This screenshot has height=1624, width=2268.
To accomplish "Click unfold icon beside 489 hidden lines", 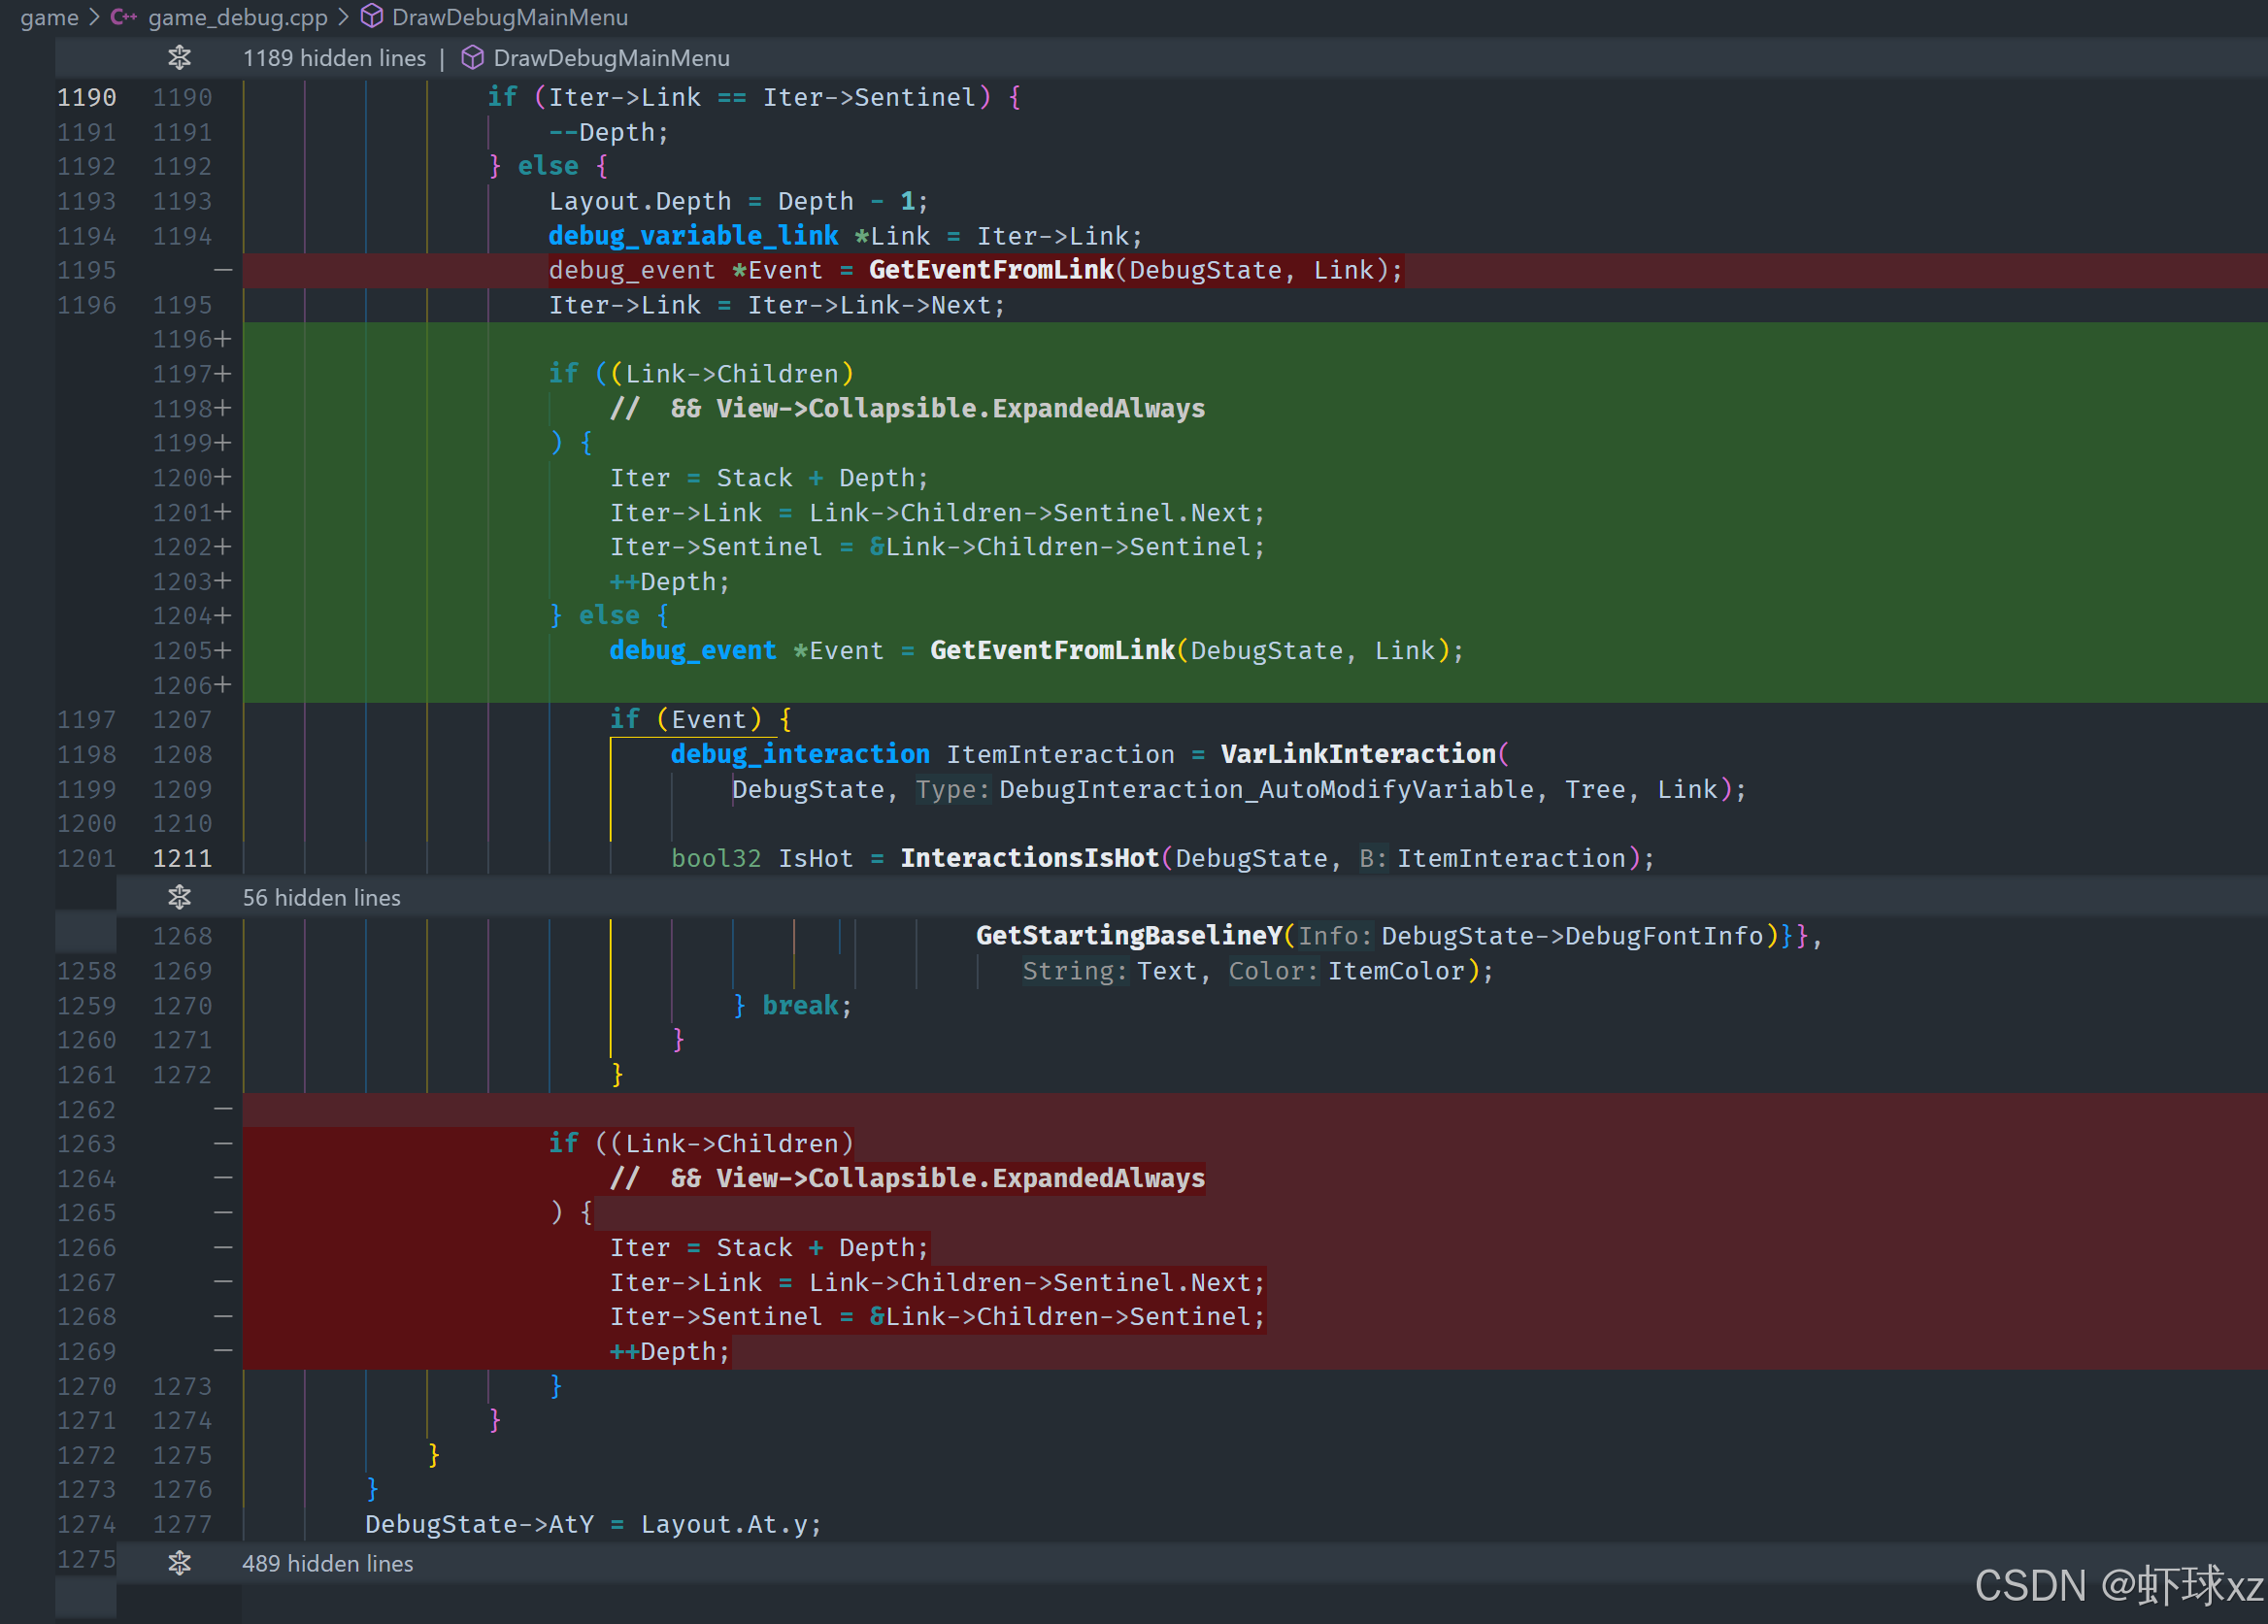I will coord(179,1563).
